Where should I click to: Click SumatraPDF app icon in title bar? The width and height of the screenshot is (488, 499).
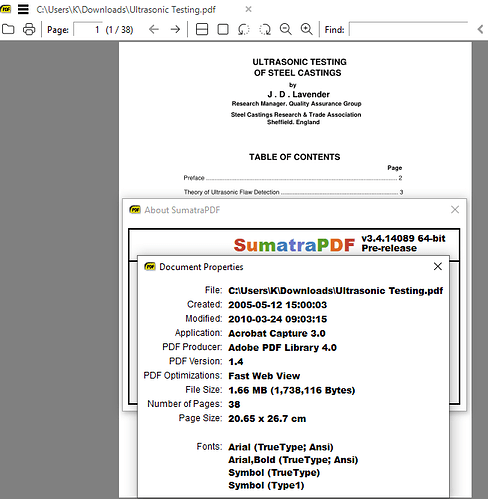click(6, 9)
